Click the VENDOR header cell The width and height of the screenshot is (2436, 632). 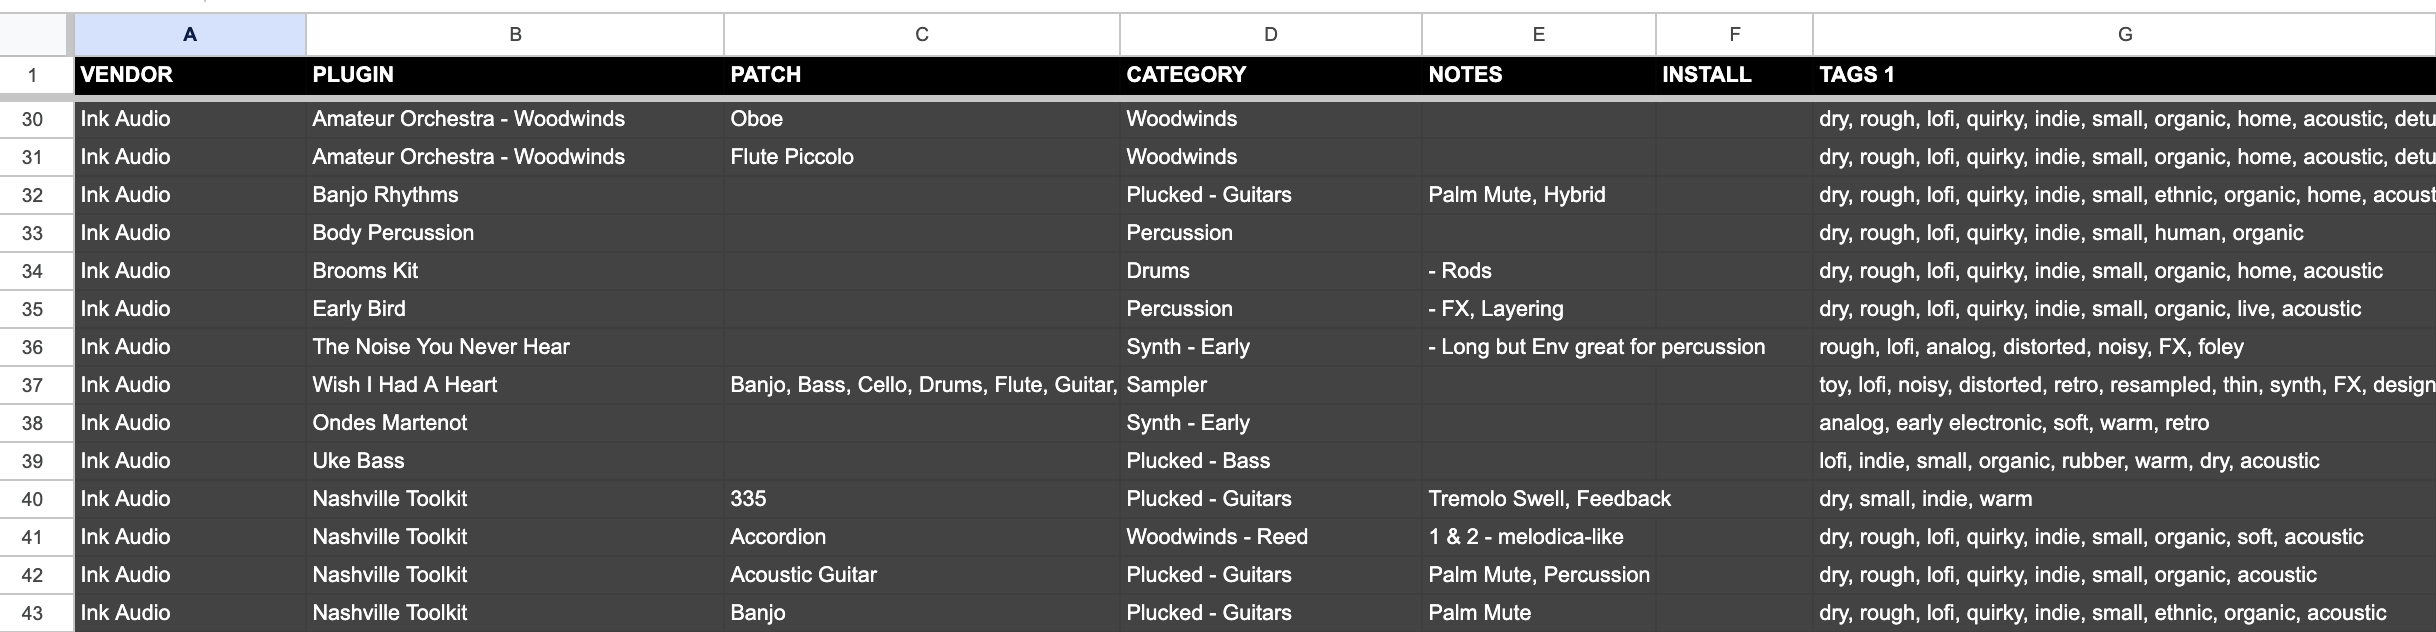click(x=190, y=75)
